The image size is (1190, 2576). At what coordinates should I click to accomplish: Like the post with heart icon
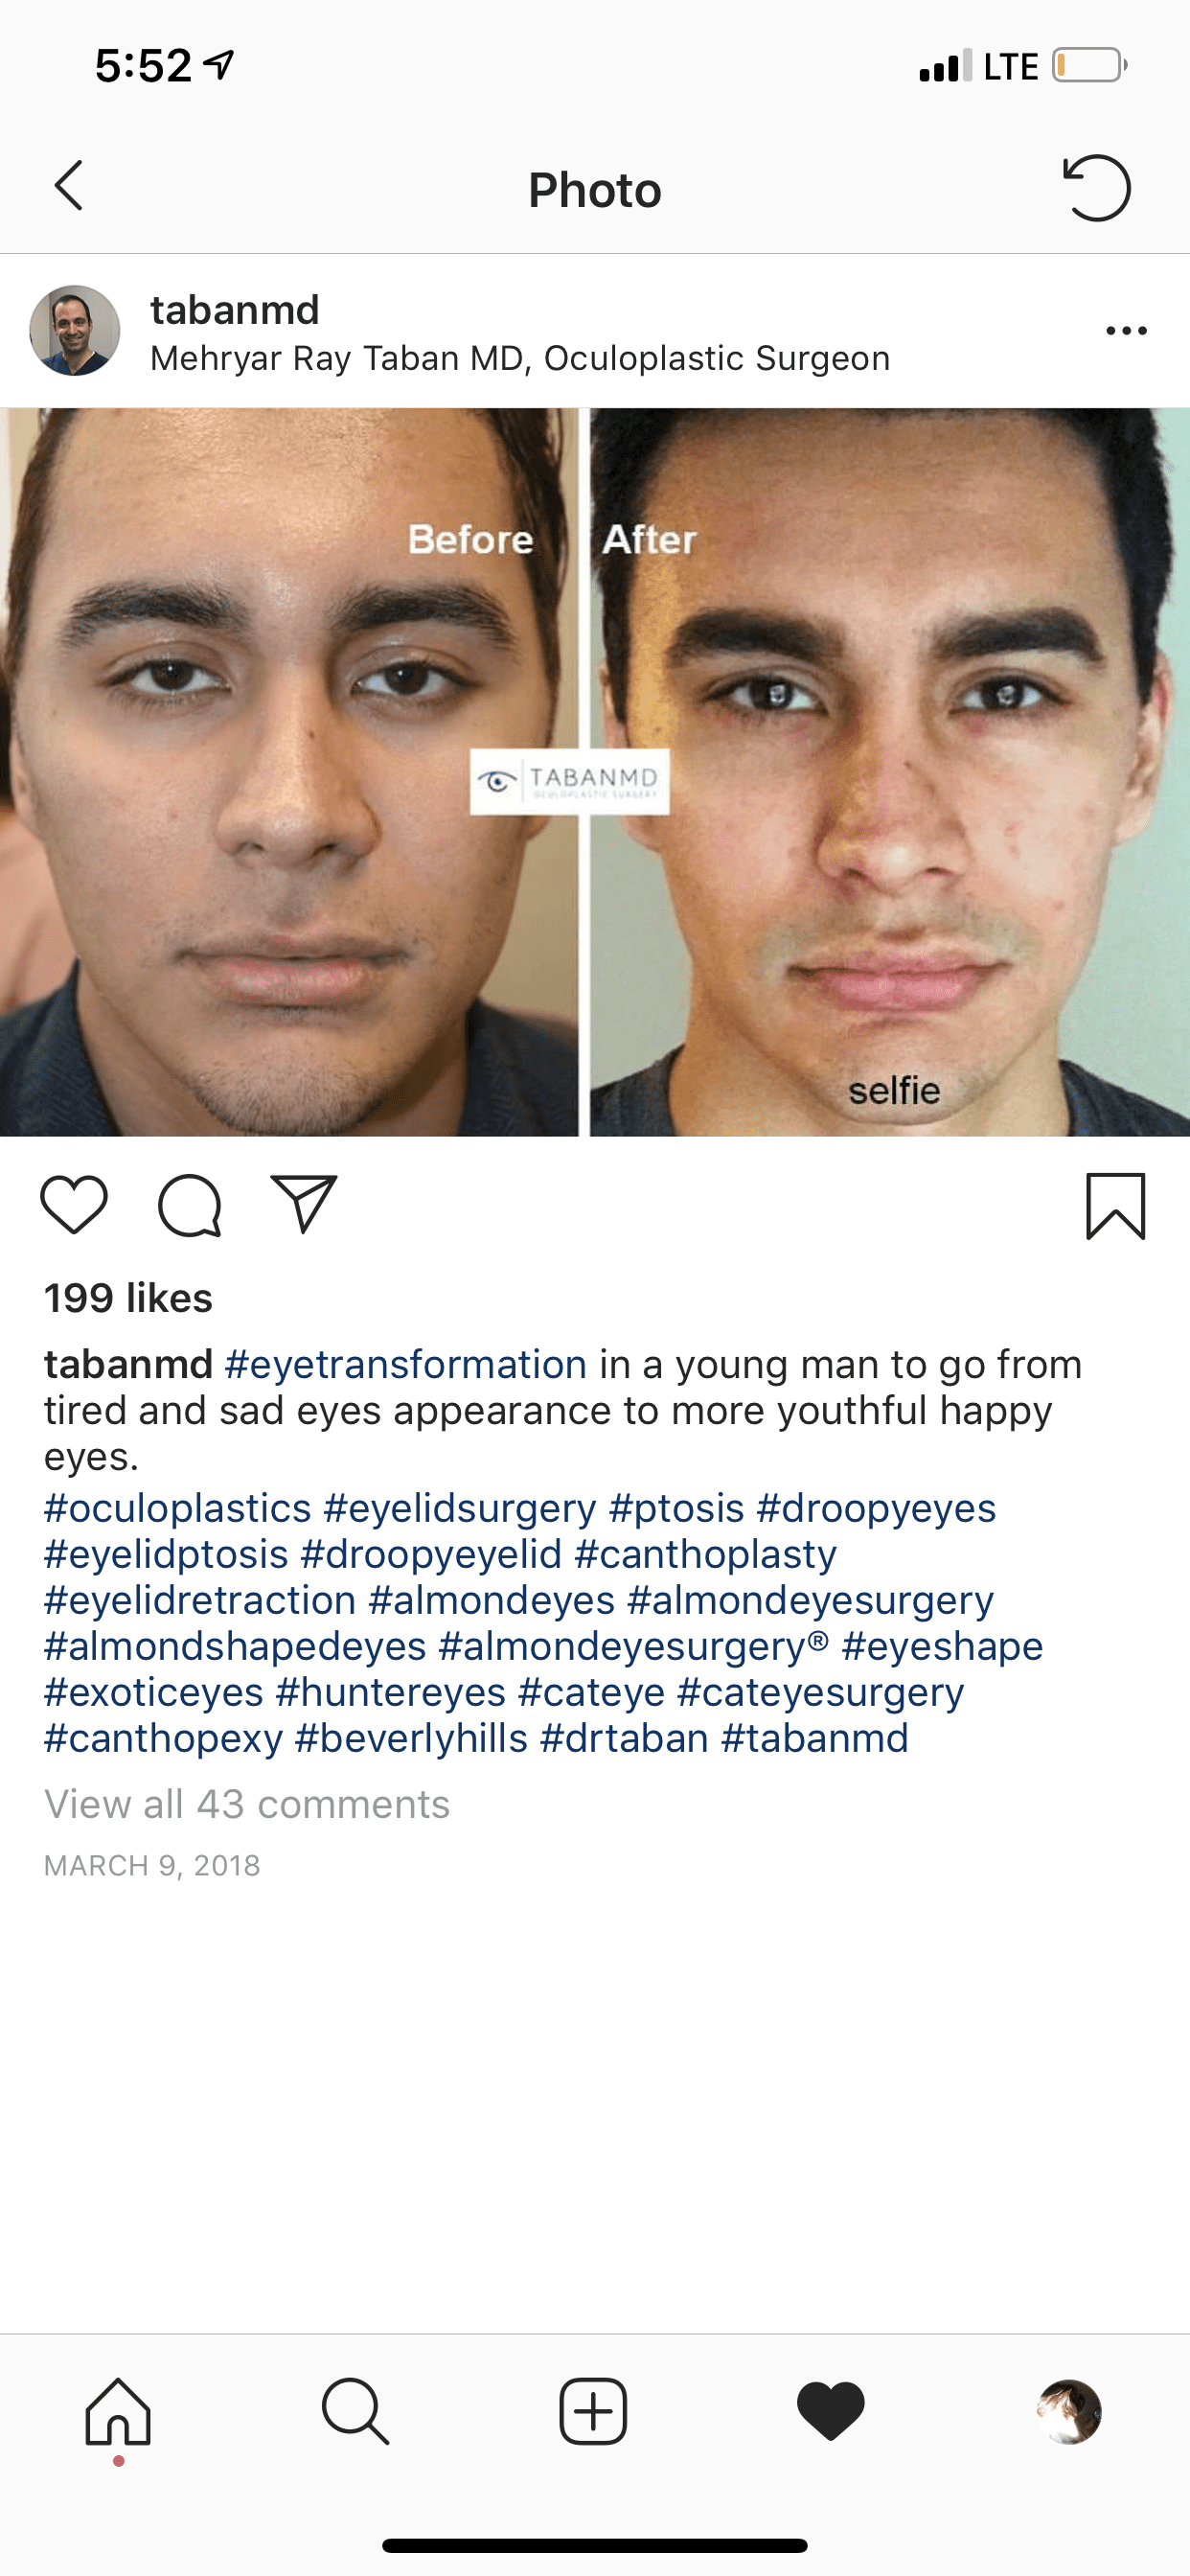pos(74,1205)
